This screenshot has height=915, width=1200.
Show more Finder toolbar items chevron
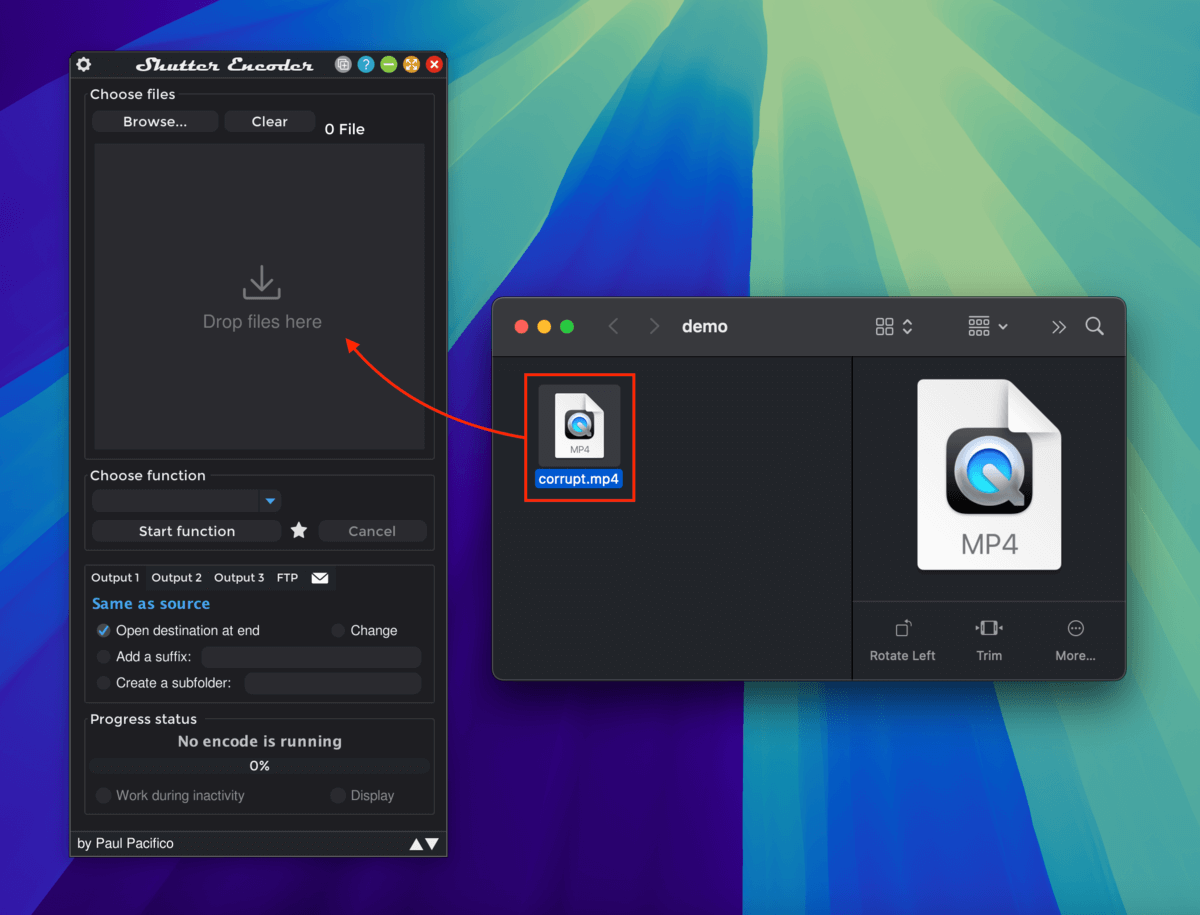(1059, 327)
